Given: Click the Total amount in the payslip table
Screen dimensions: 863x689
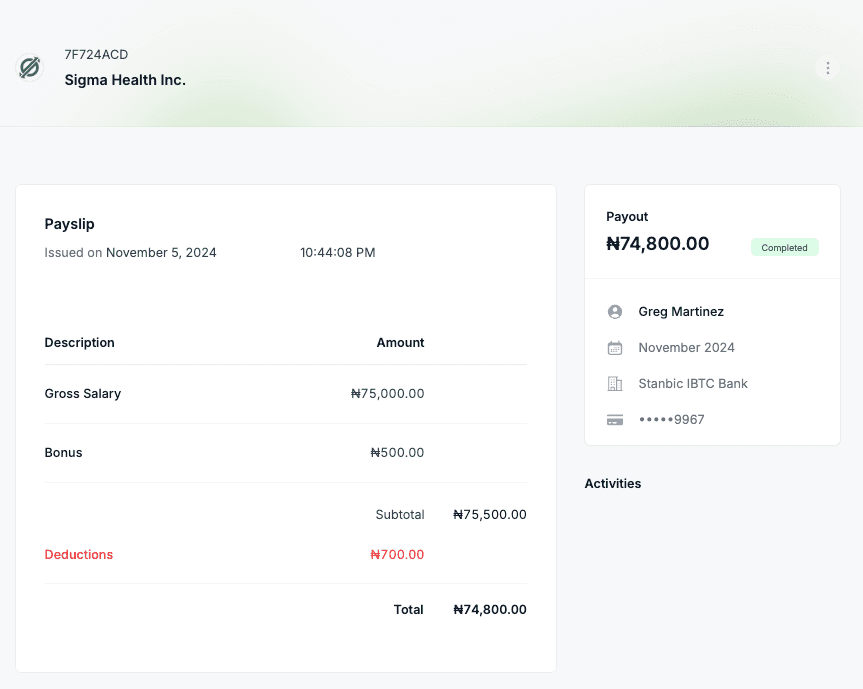Looking at the screenshot, I should [489, 610].
